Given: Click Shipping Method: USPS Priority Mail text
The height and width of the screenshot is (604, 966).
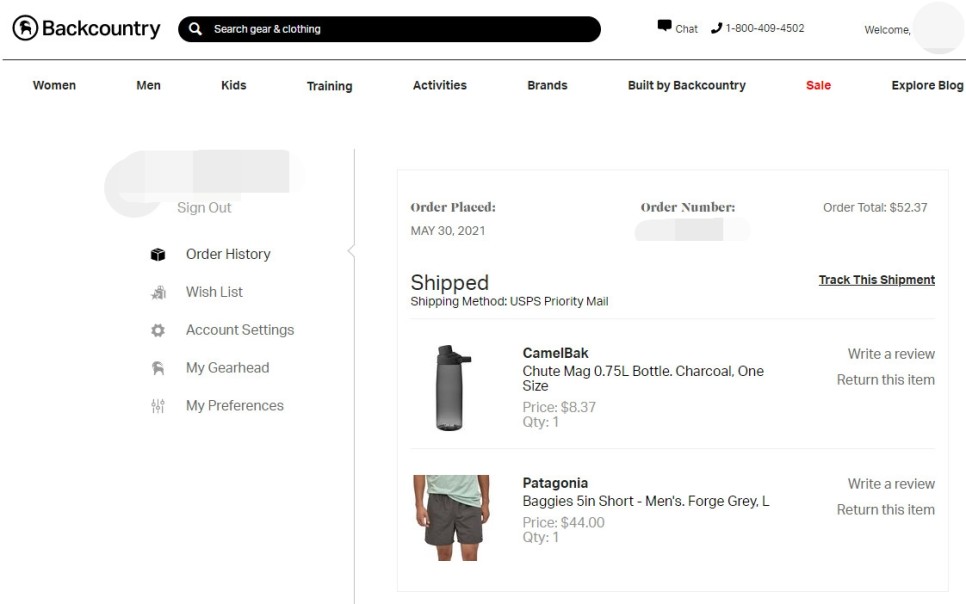Looking at the screenshot, I should [509, 301].
